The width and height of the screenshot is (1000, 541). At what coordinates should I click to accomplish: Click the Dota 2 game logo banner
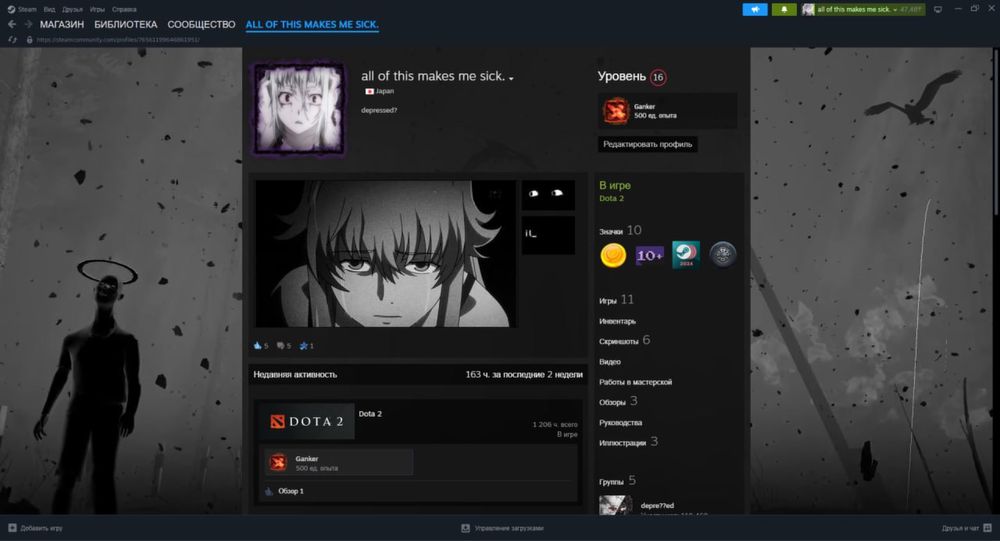click(307, 421)
